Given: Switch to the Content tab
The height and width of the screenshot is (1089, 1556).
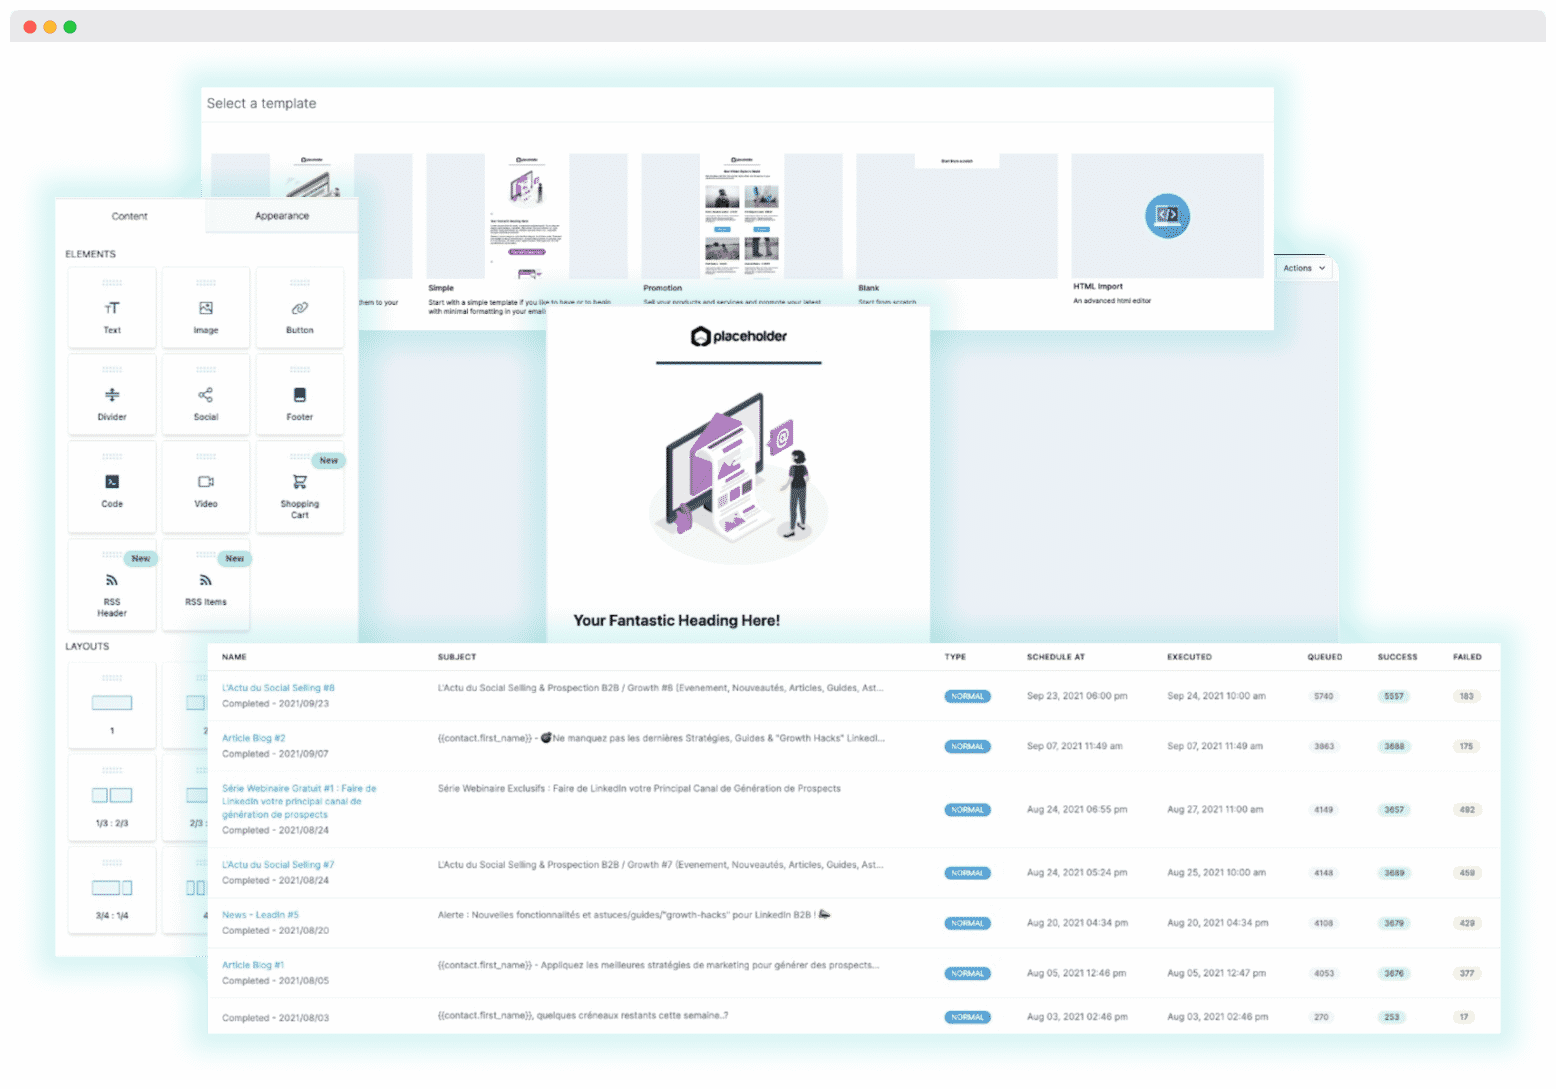Looking at the screenshot, I should coord(130,216).
